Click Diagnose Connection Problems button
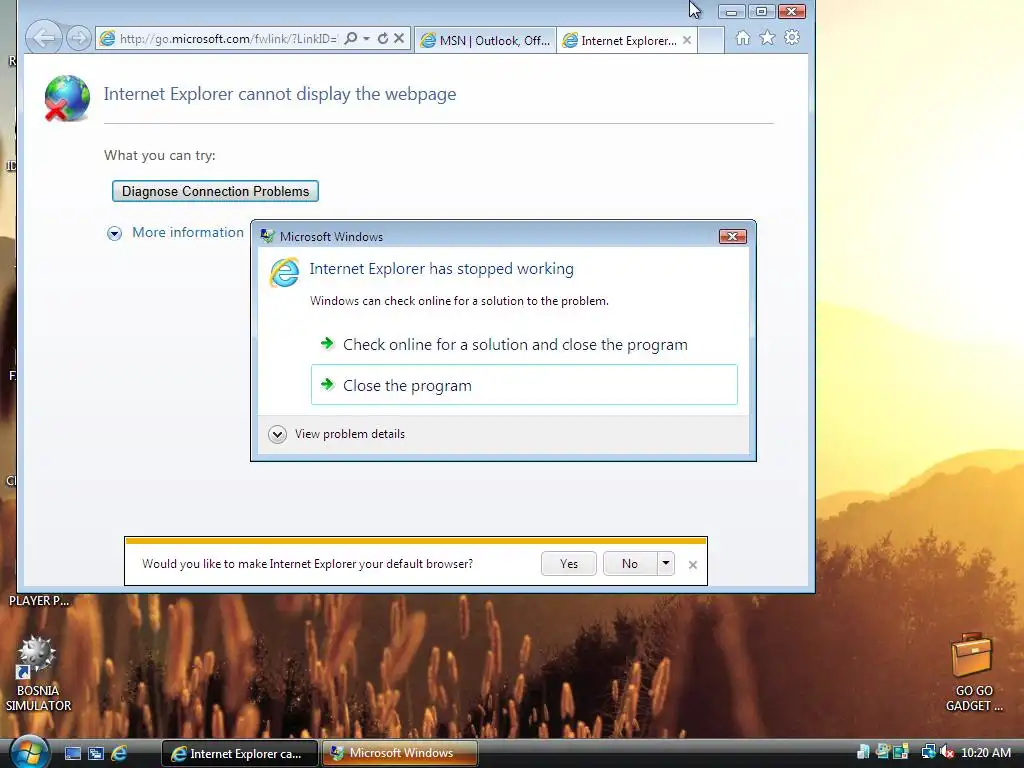1024x768 pixels. [x=215, y=191]
